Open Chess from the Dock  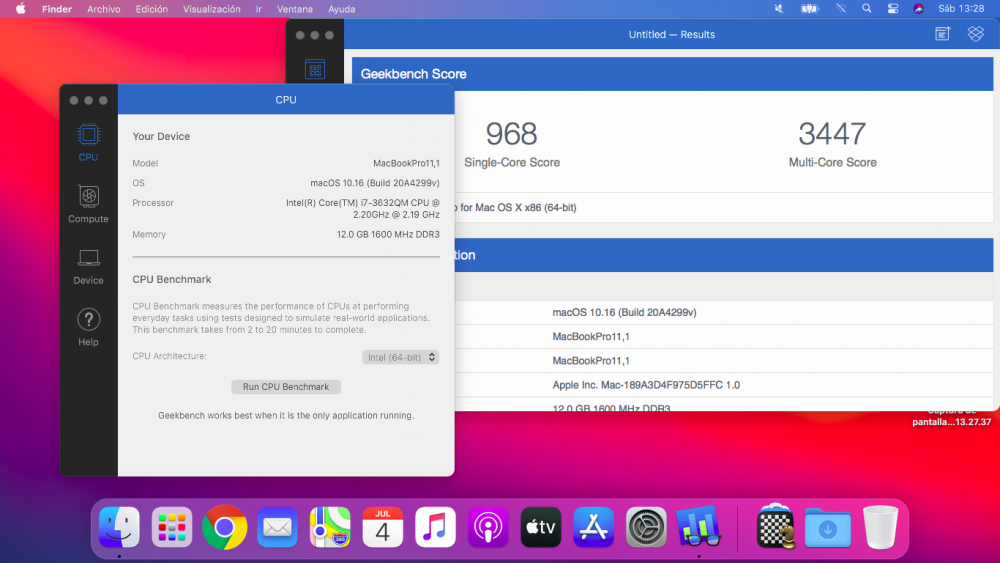coord(776,527)
